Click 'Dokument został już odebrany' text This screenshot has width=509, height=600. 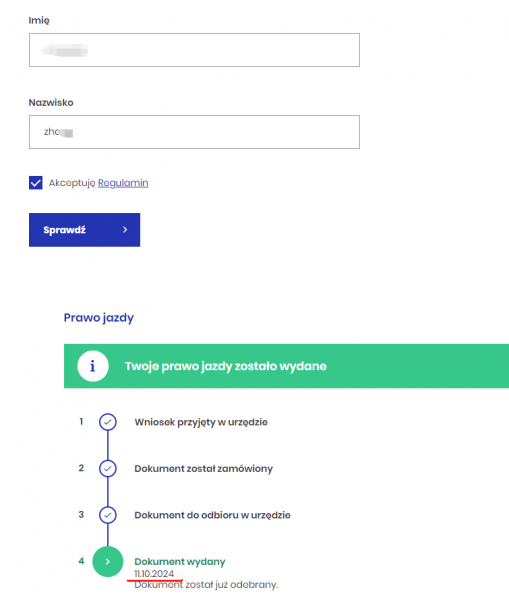(206, 585)
